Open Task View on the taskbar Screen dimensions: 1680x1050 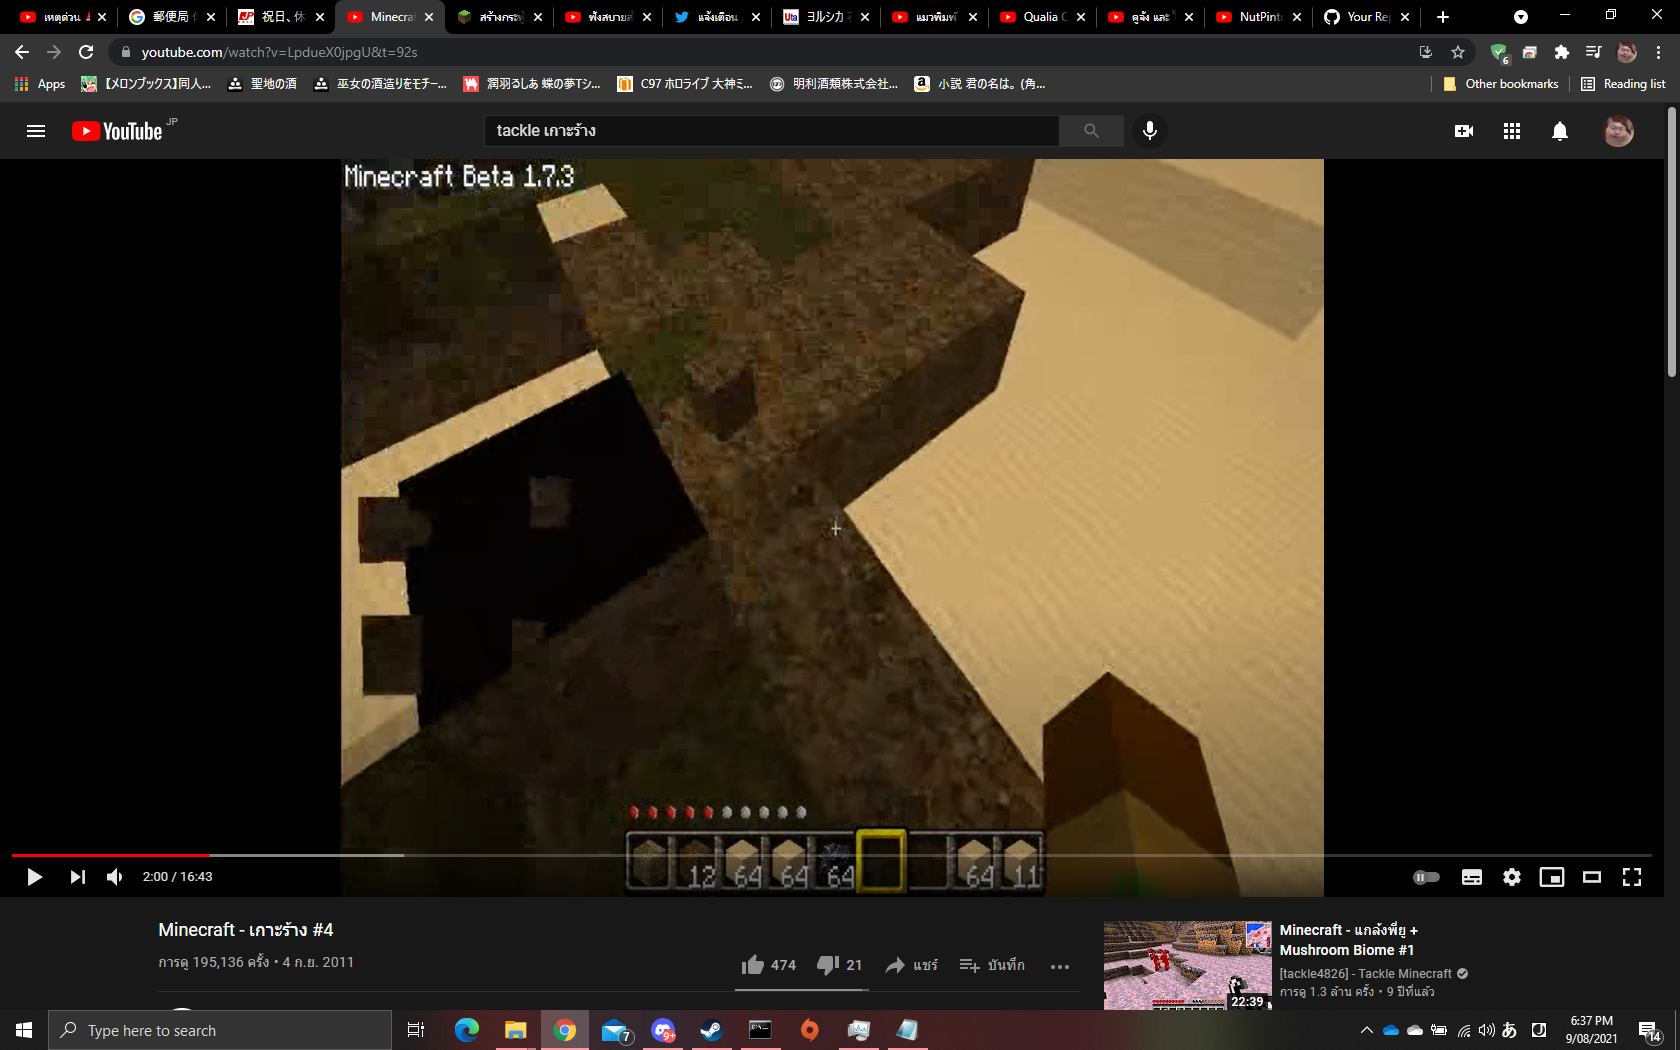416,1030
